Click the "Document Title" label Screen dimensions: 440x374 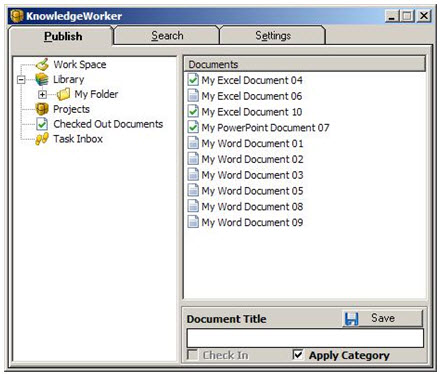point(226,319)
